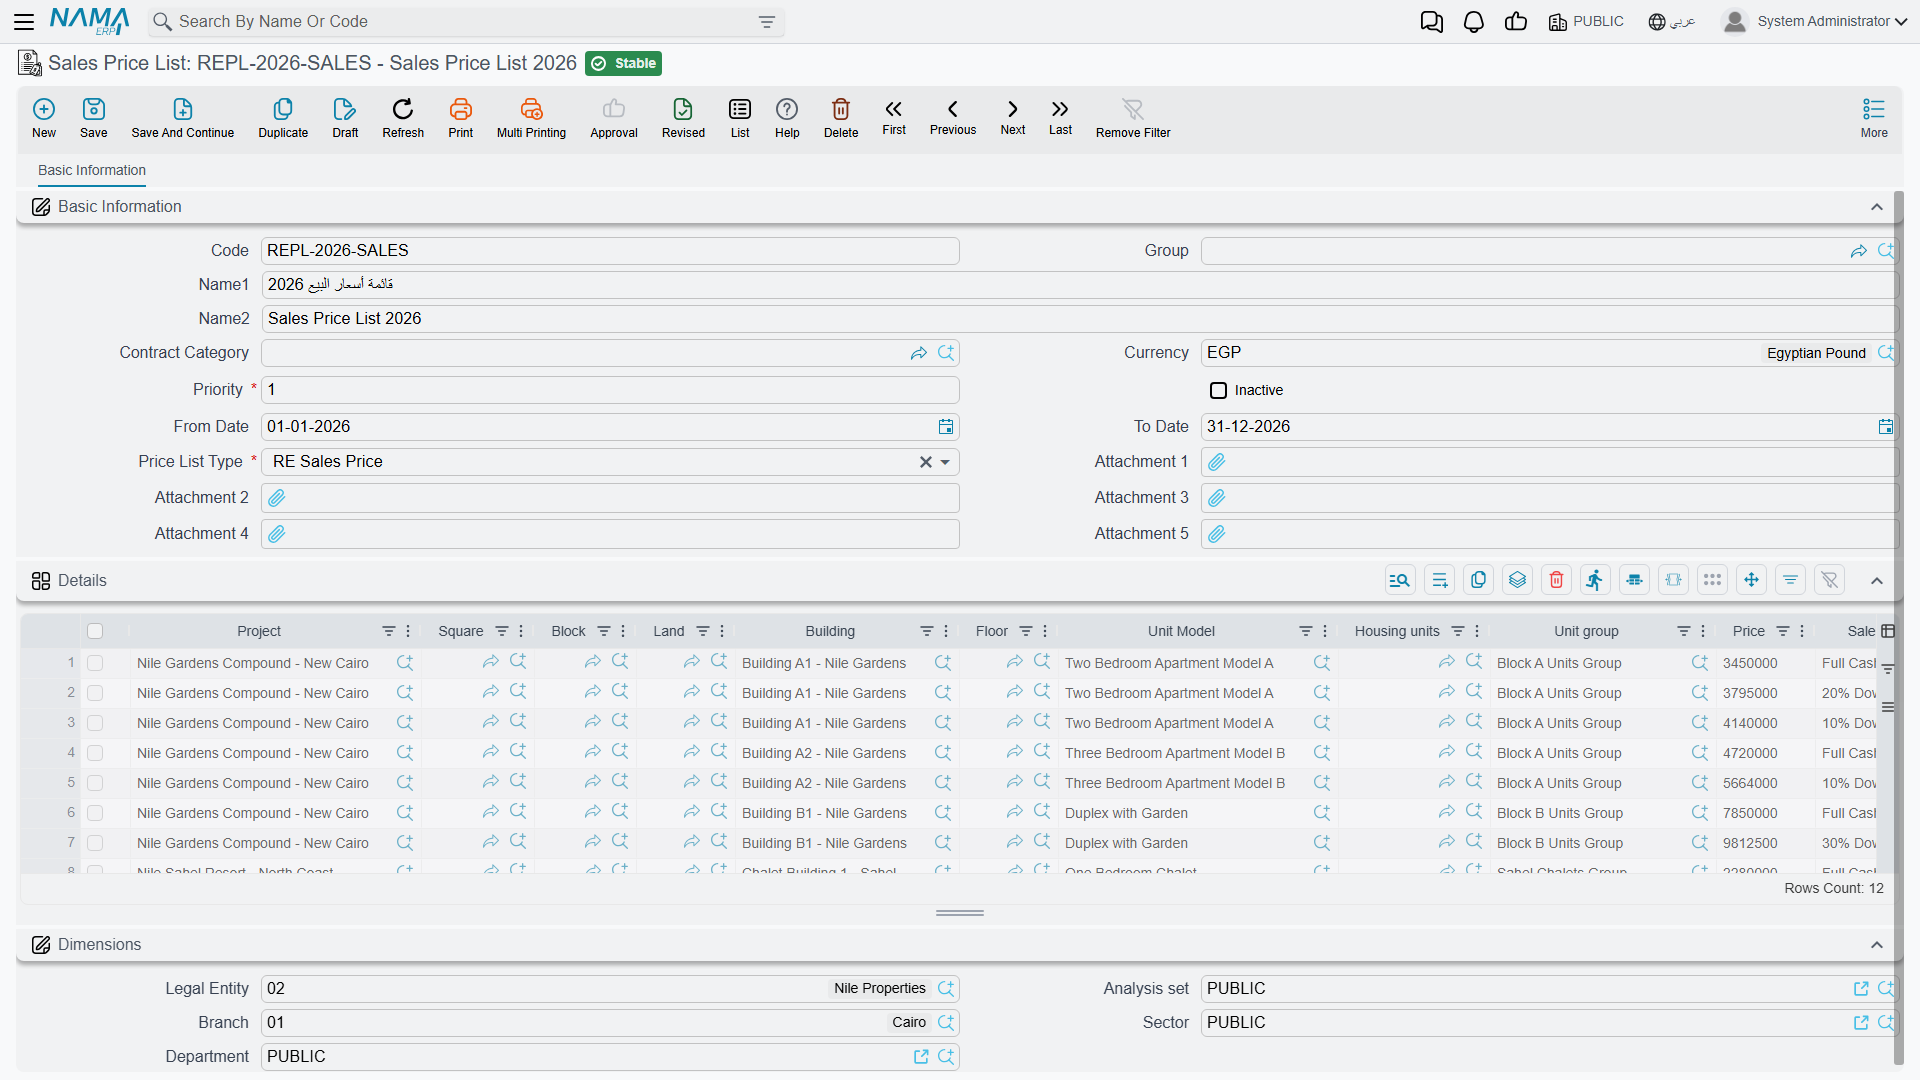Open the More toolbar menu
Viewport: 1920px width, 1080px height.
(1874, 118)
